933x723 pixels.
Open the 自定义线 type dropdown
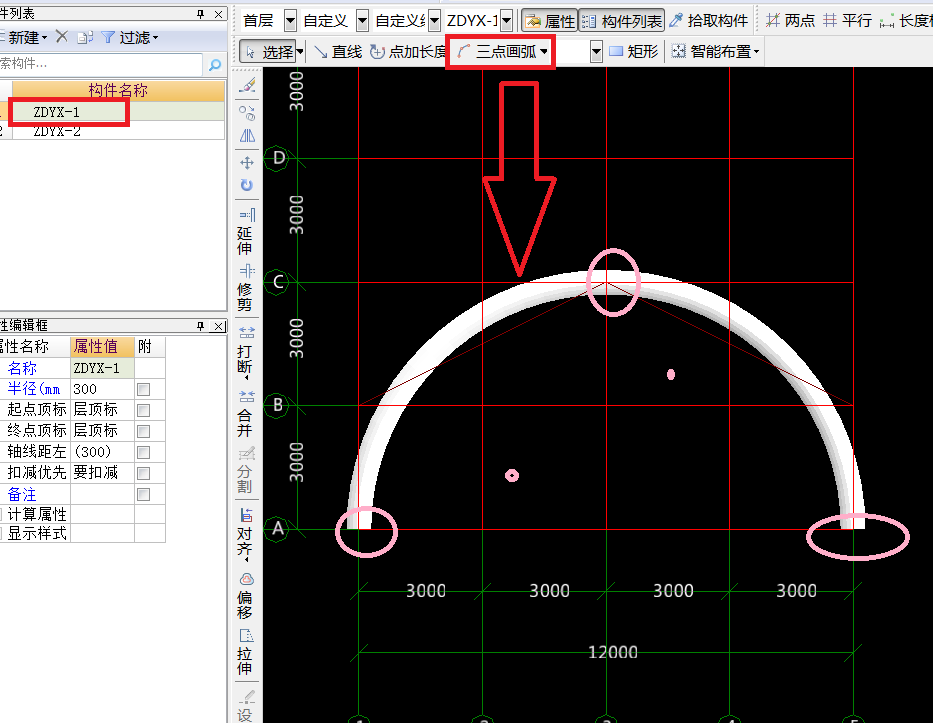click(434, 21)
